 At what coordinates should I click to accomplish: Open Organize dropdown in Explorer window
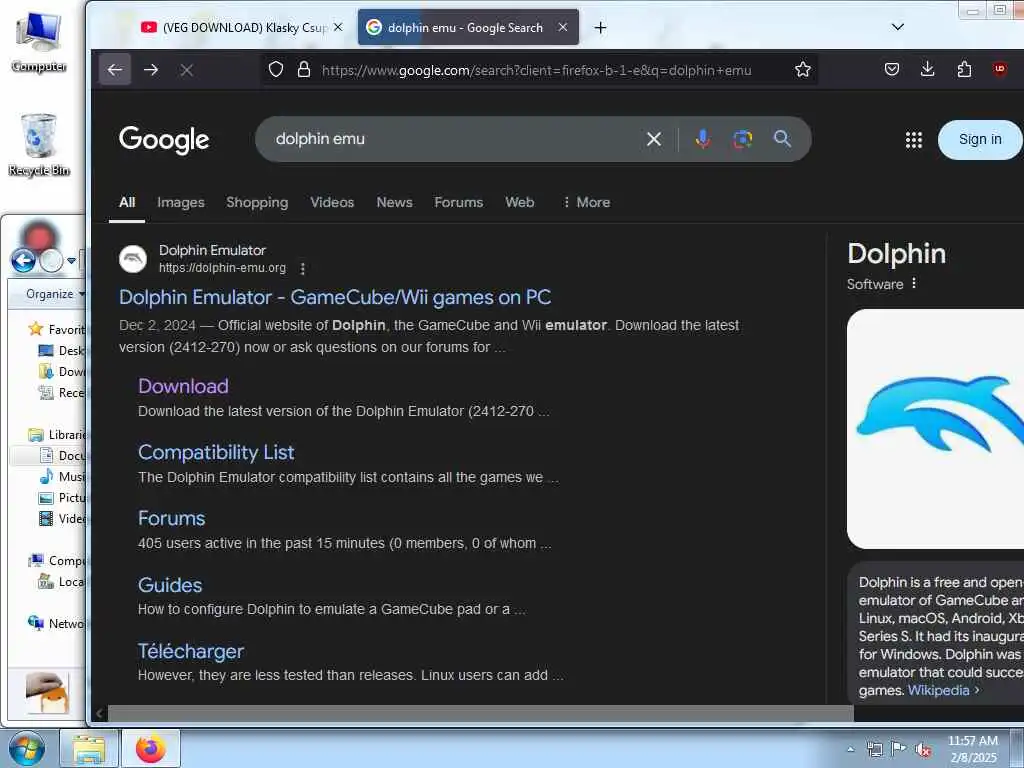coord(55,294)
